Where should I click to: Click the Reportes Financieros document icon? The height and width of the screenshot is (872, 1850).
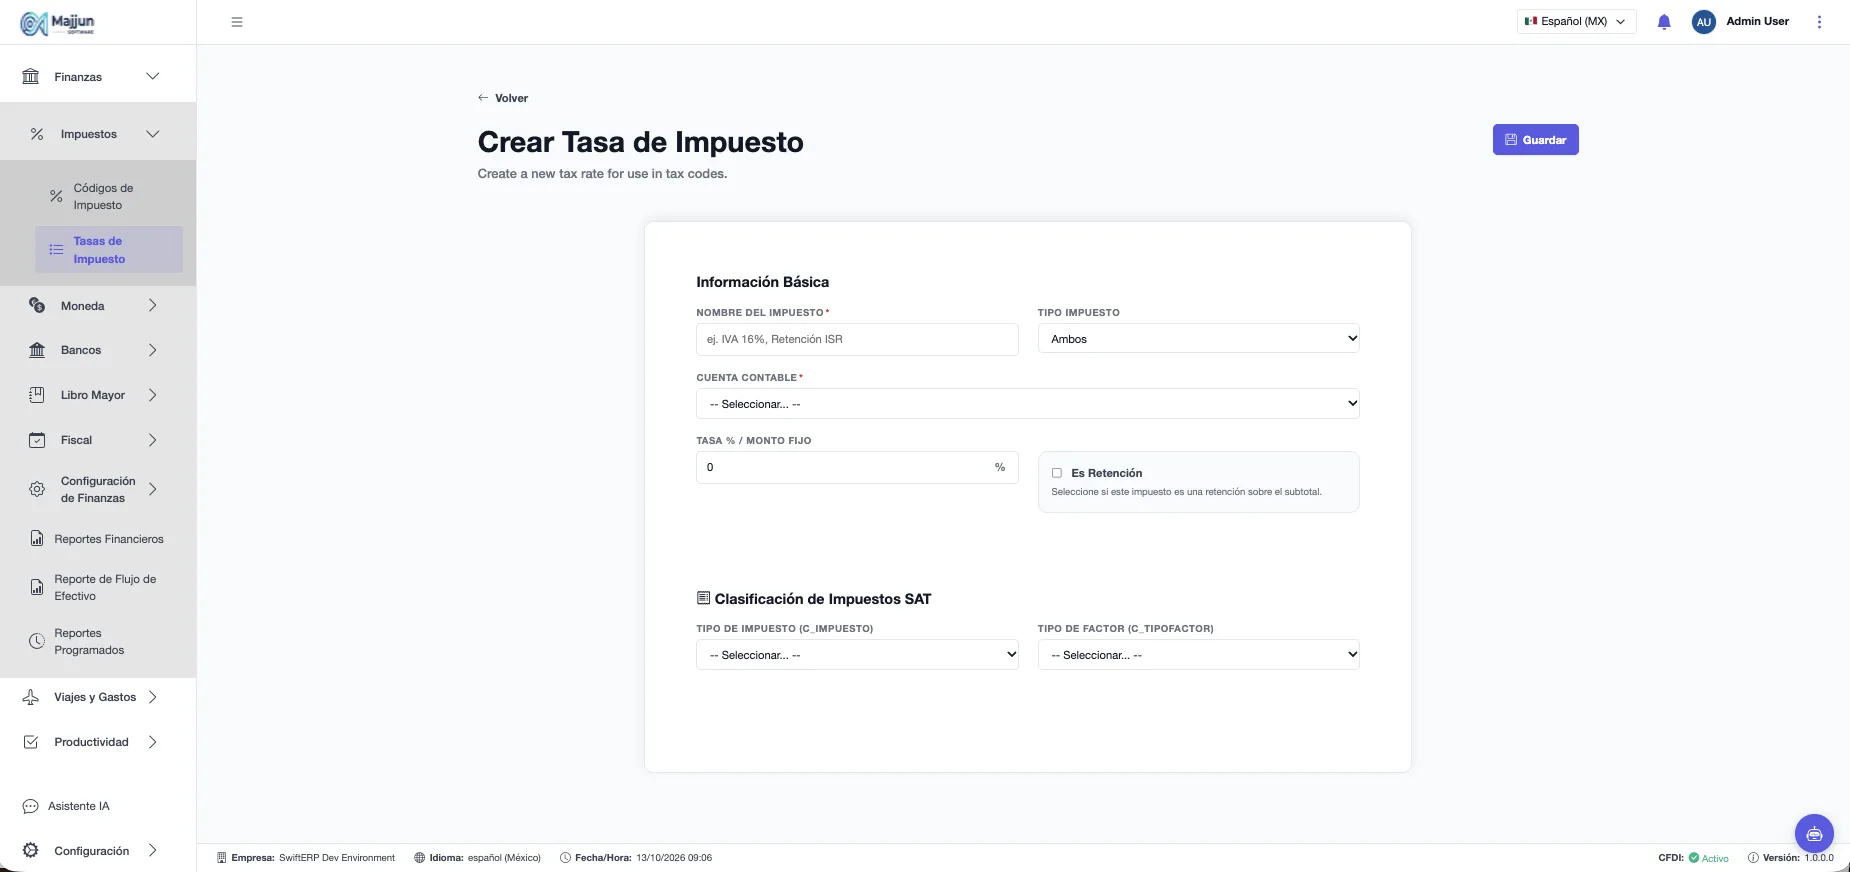(x=37, y=539)
